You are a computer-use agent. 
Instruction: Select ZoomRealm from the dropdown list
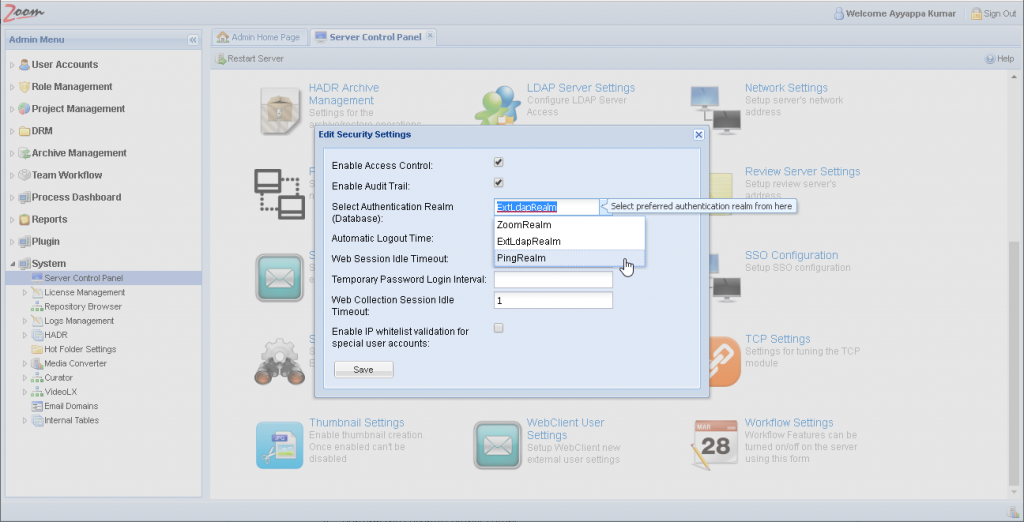click(x=569, y=225)
